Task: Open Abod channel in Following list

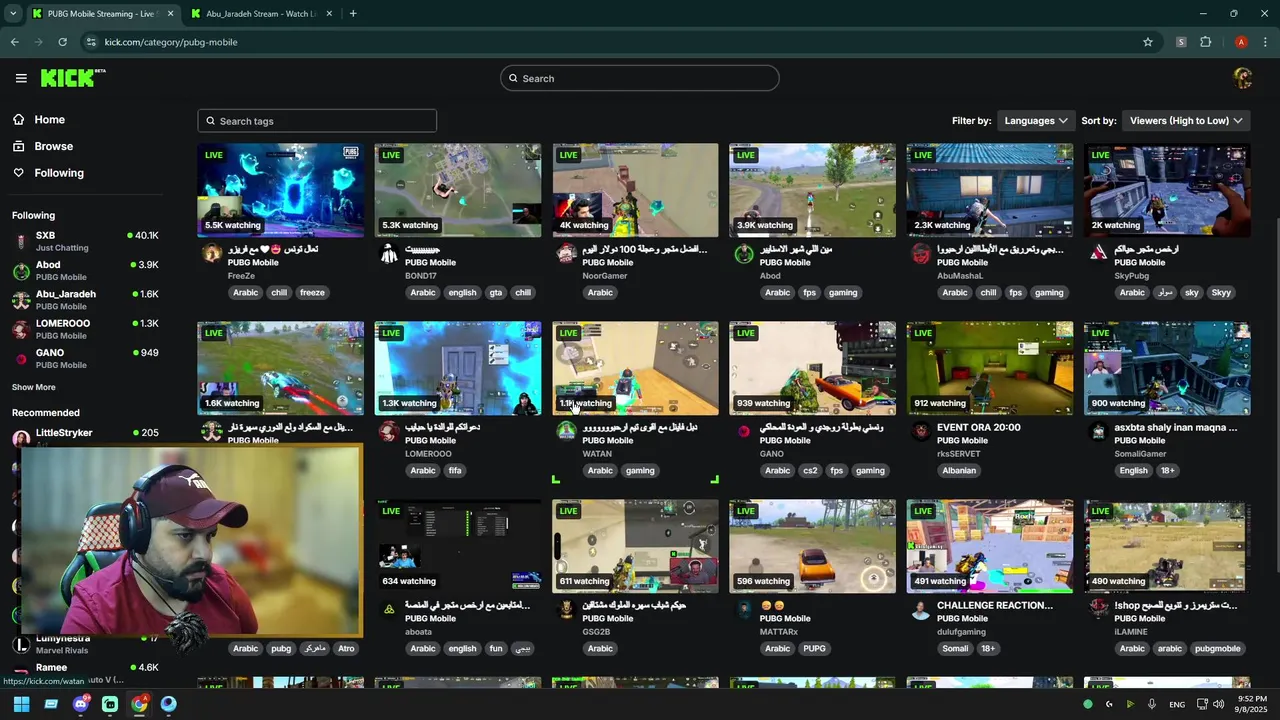Action: tap(85, 271)
